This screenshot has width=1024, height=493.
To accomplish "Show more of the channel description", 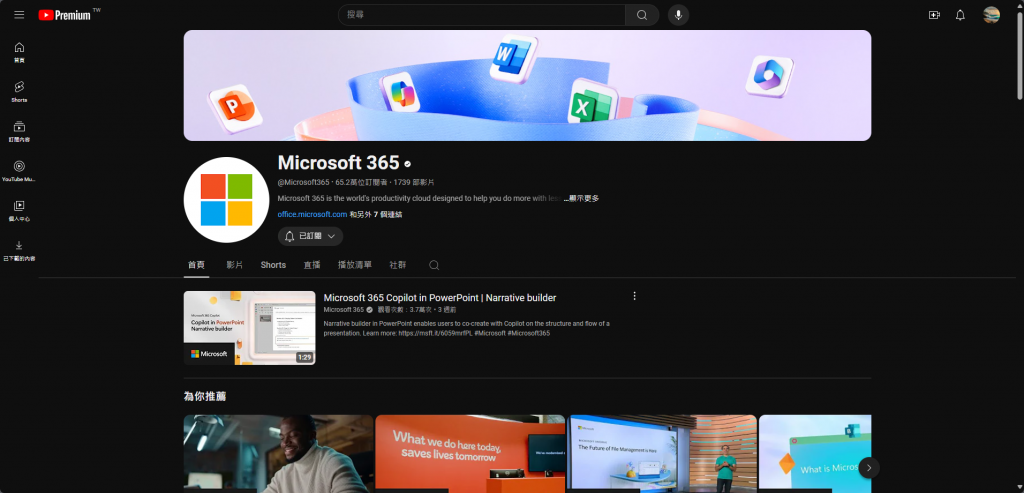I will 582,199.
